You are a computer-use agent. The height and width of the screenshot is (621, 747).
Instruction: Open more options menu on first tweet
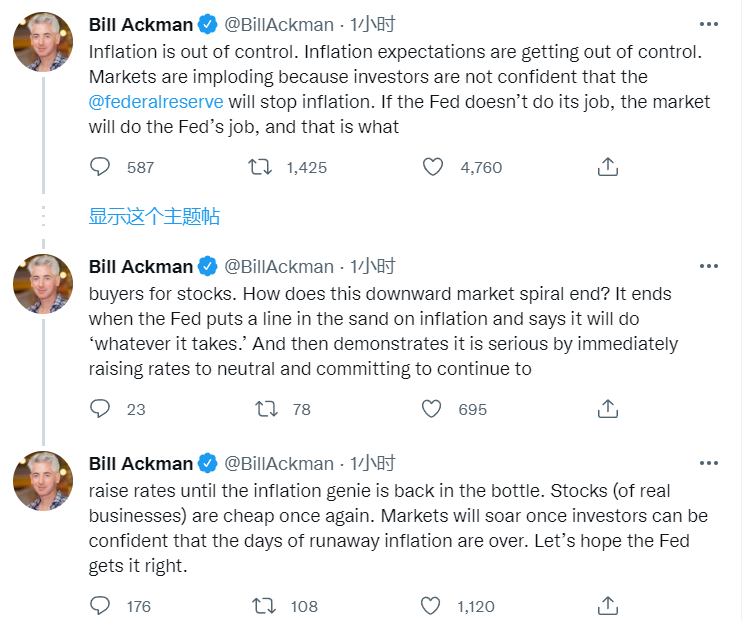coord(708,24)
